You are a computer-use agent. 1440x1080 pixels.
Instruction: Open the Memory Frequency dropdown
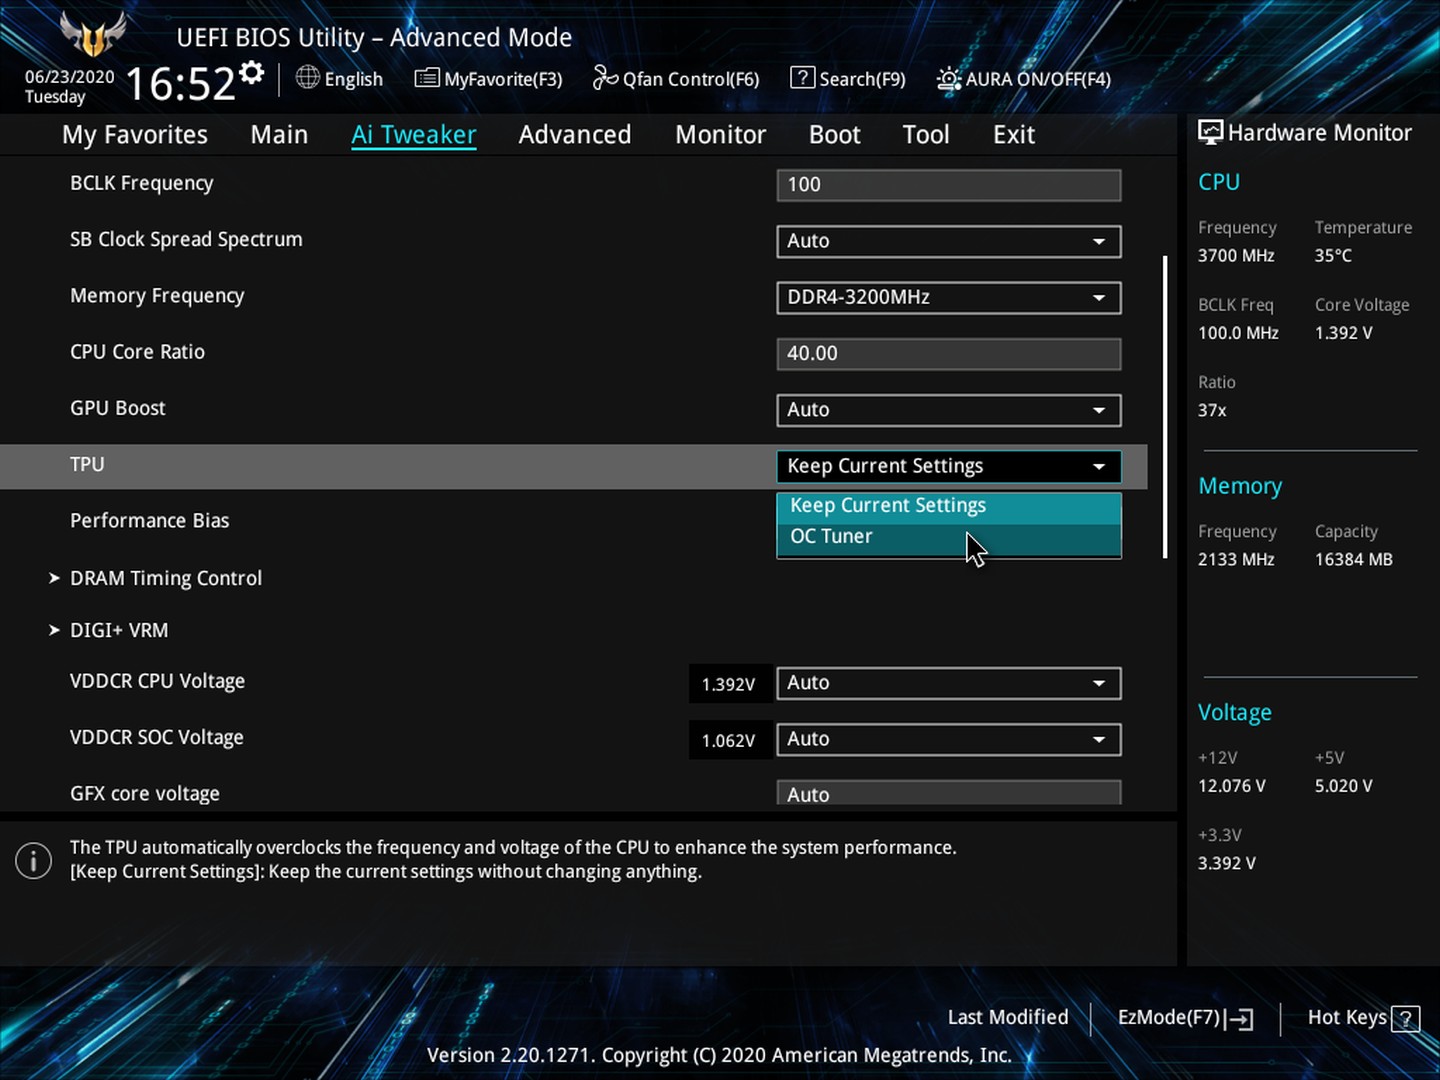click(x=949, y=297)
